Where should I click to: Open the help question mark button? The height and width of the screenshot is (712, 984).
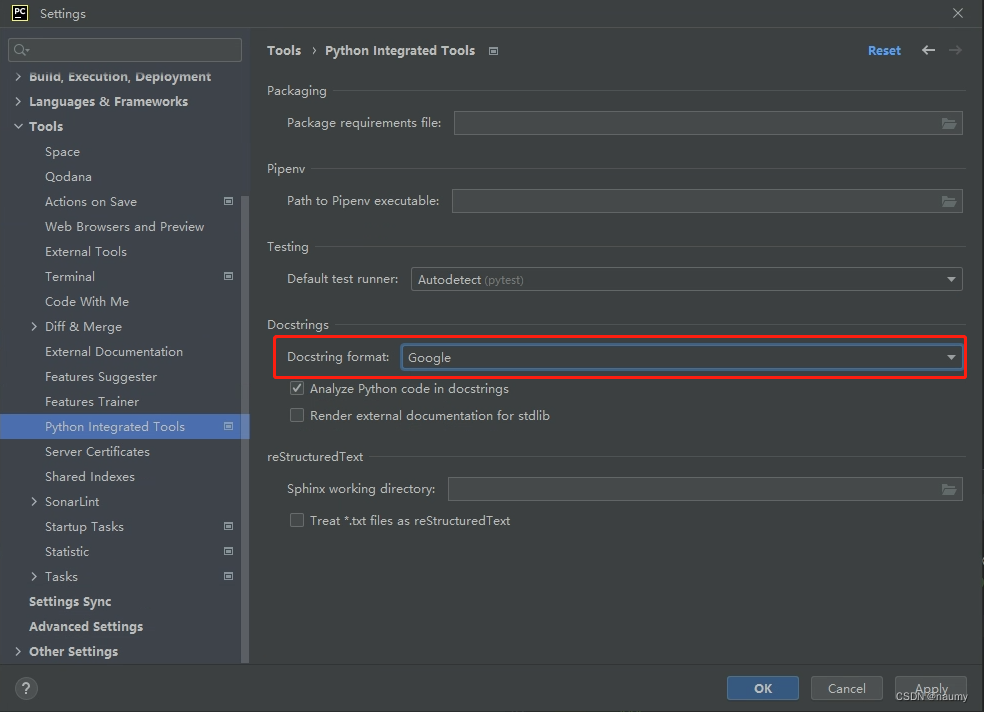point(26,688)
